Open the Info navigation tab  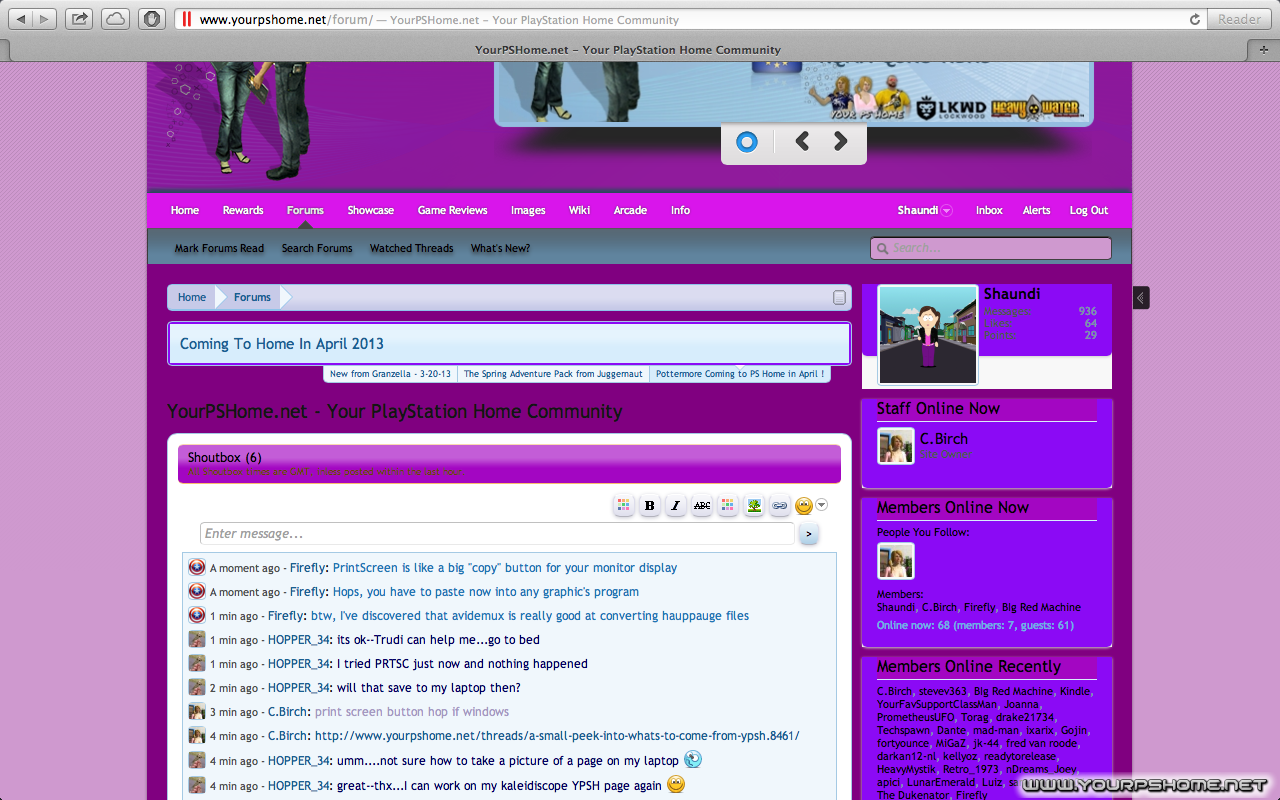coord(680,210)
